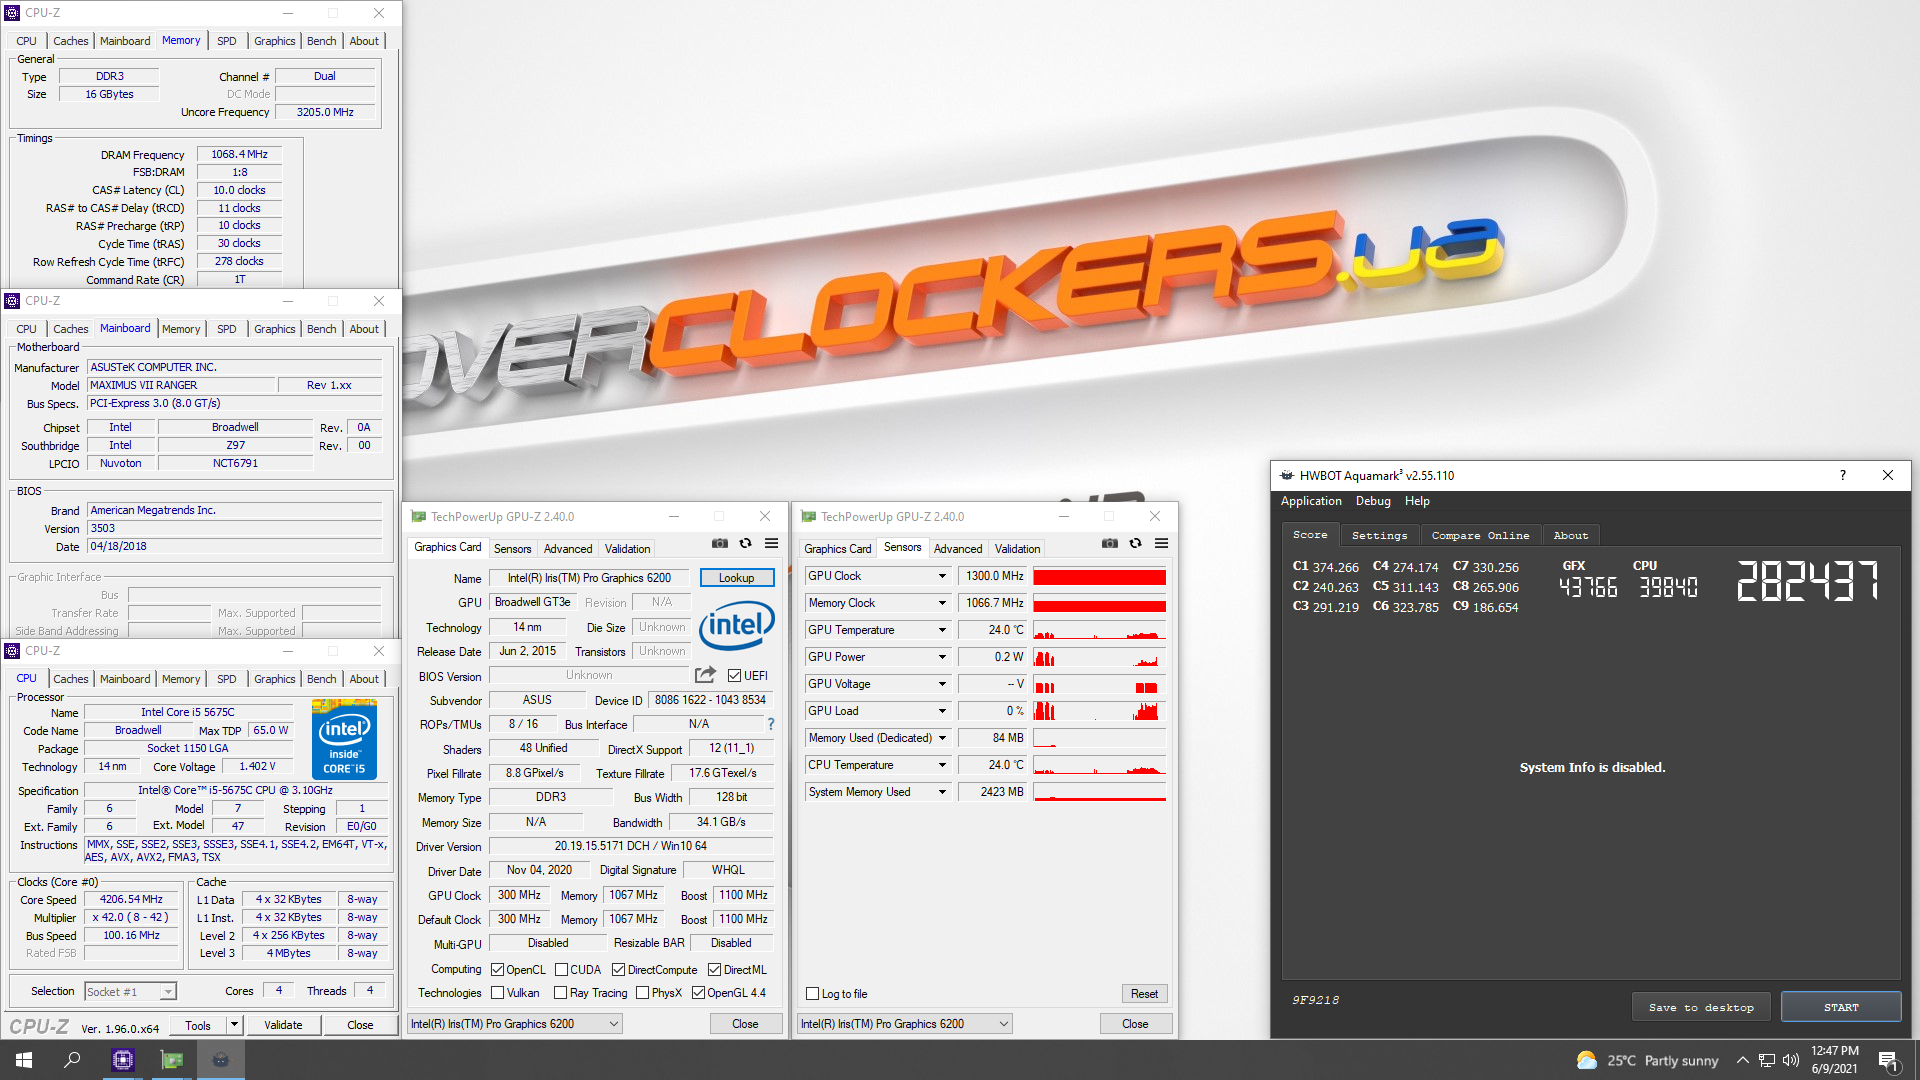Click the System Memory Used graph
This screenshot has height=1080, width=1920.
pyautogui.click(x=1099, y=792)
